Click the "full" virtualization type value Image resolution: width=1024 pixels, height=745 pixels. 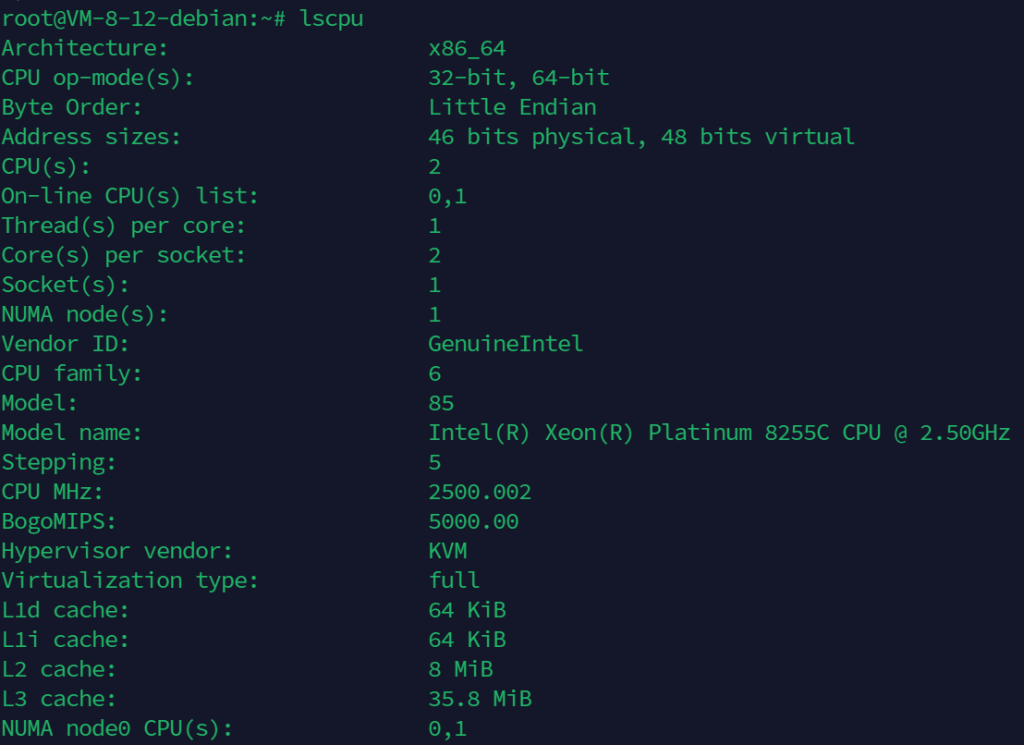coord(454,581)
